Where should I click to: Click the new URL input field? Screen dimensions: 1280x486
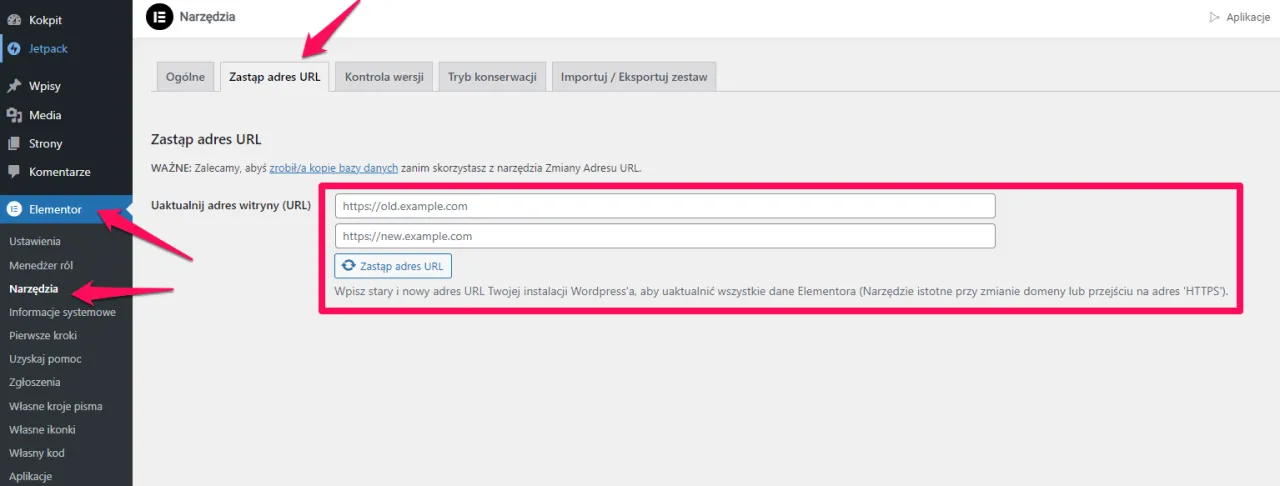tap(665, 236)
